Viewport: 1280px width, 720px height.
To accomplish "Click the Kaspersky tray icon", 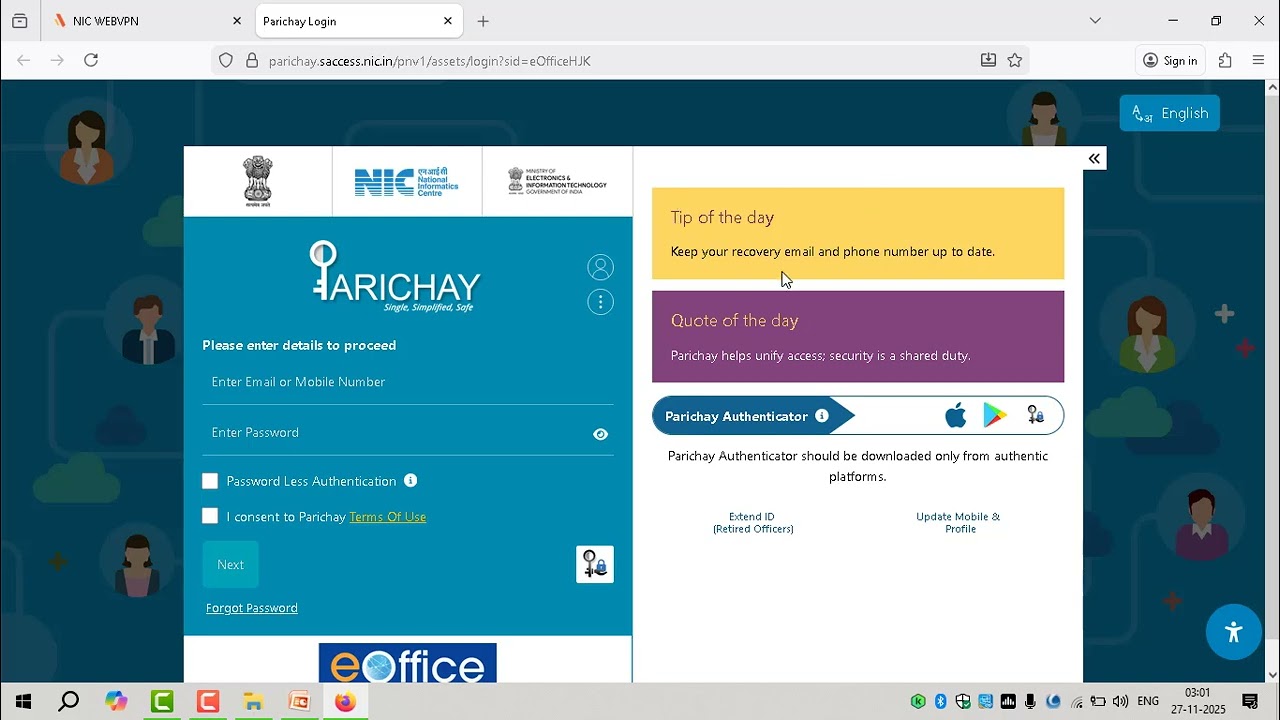I will tap(918, 702).
